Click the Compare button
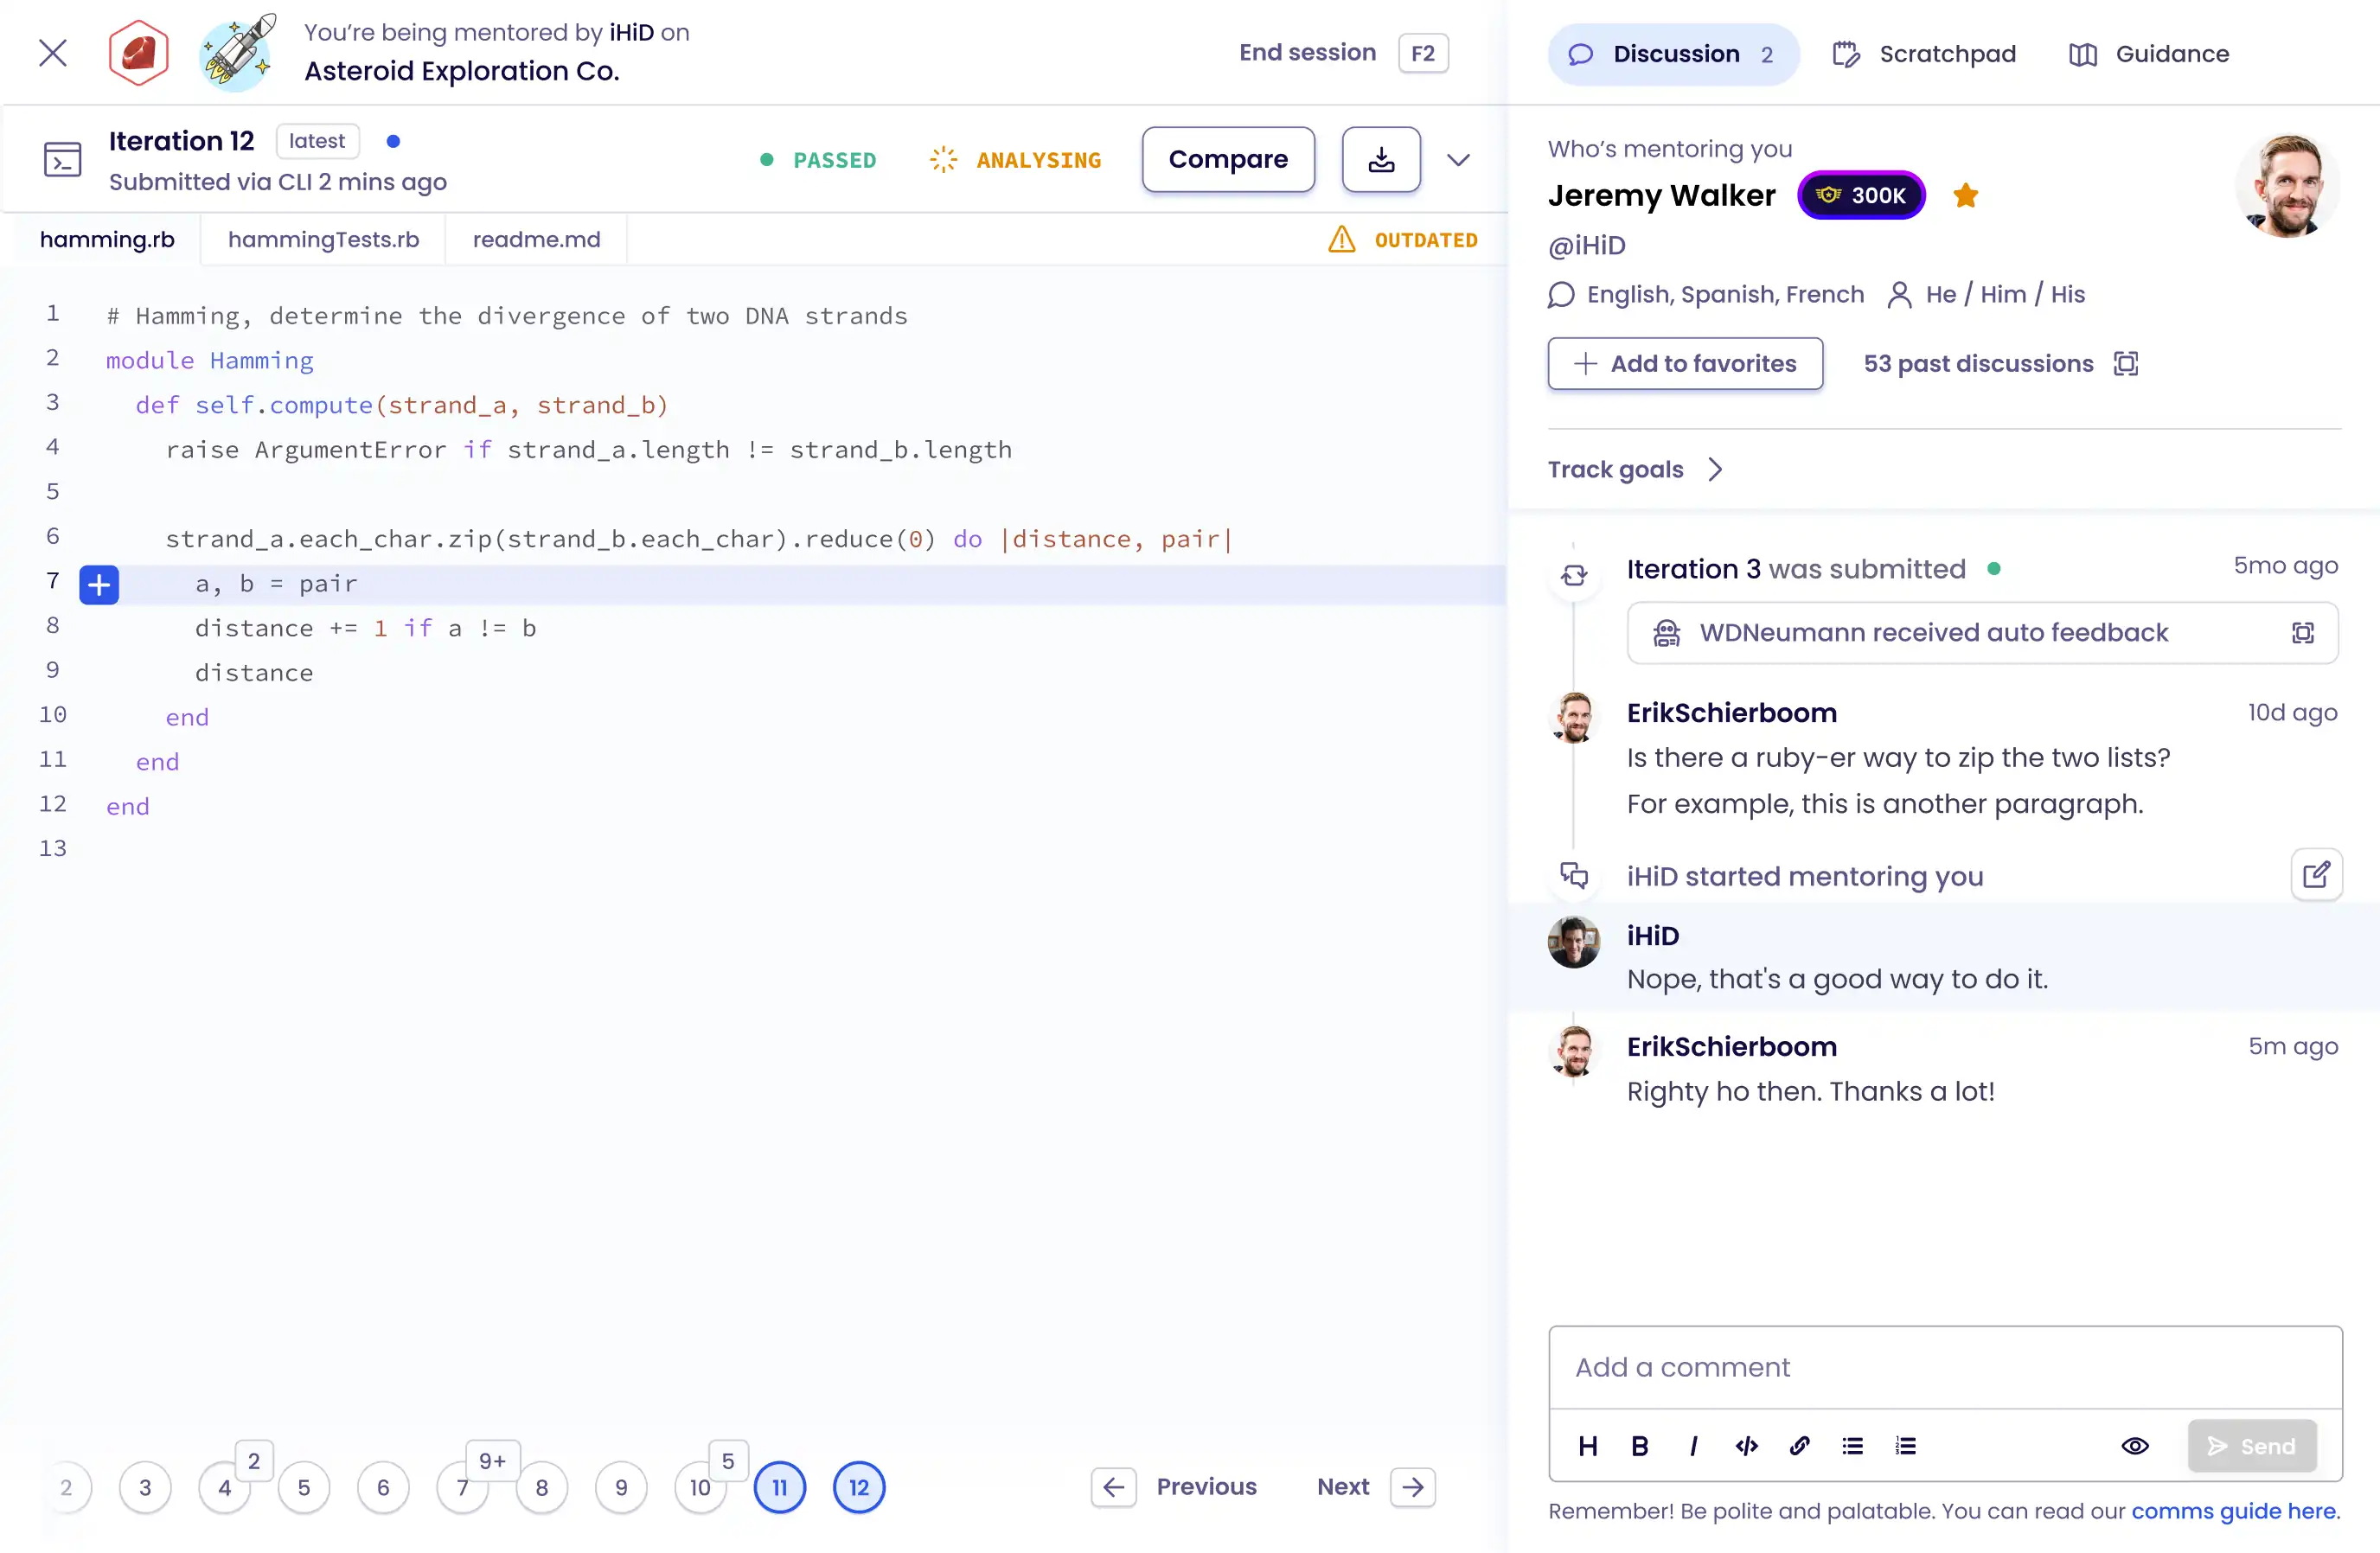 point(1228,160)
